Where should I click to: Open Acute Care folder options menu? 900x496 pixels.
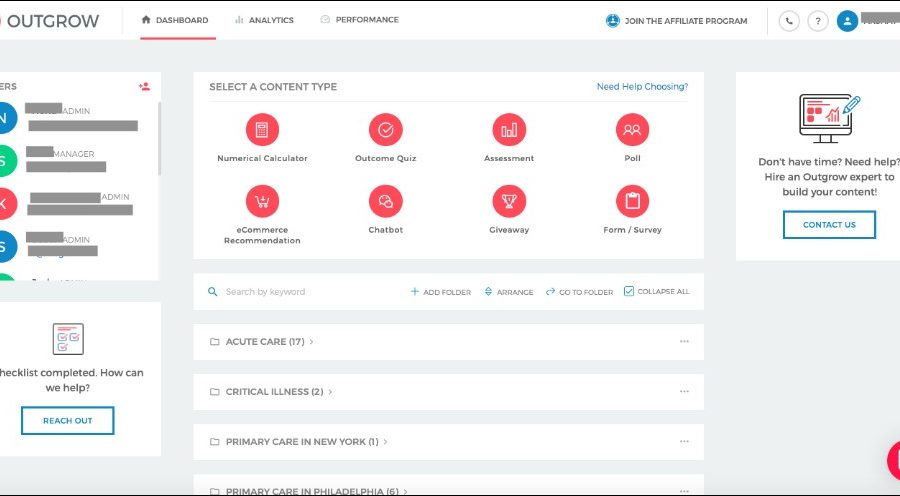pyautogui.click(x=684, y=342)
